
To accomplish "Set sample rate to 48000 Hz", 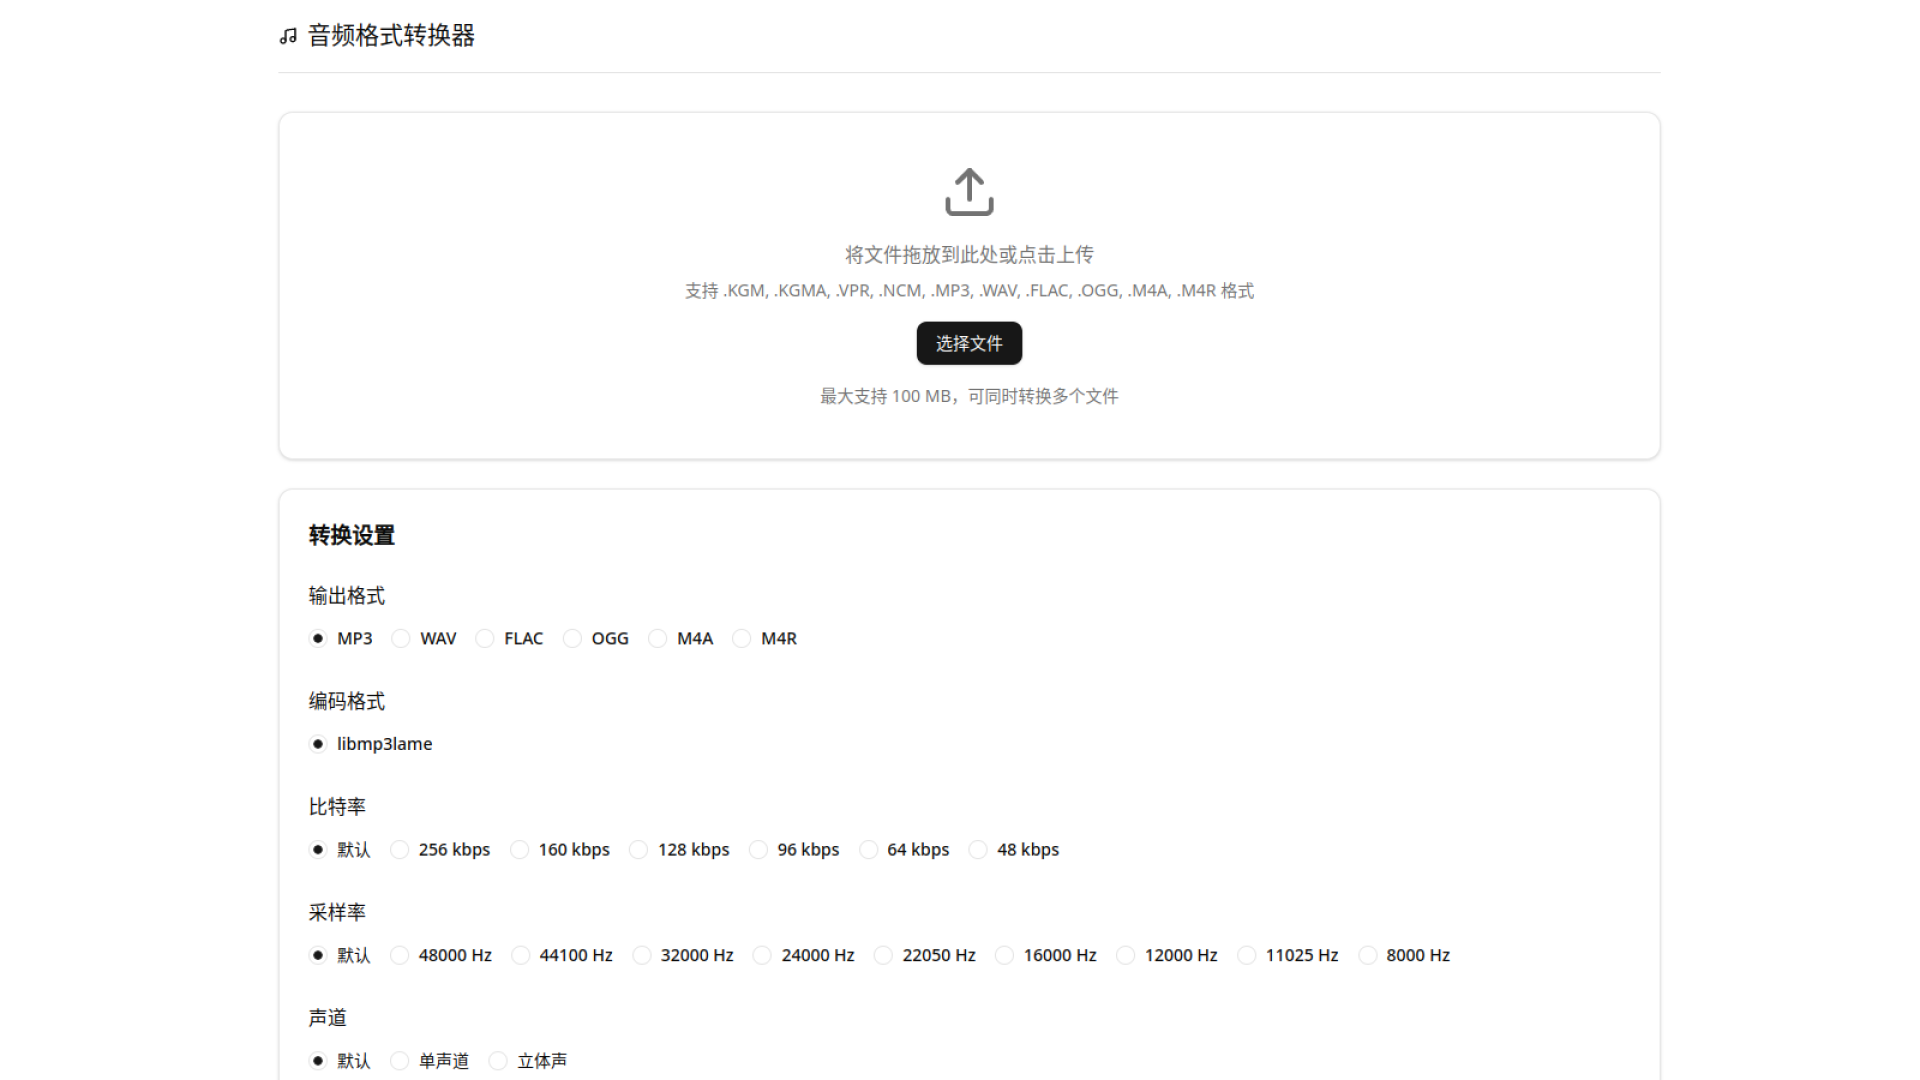I will click(x=400, y=955).
